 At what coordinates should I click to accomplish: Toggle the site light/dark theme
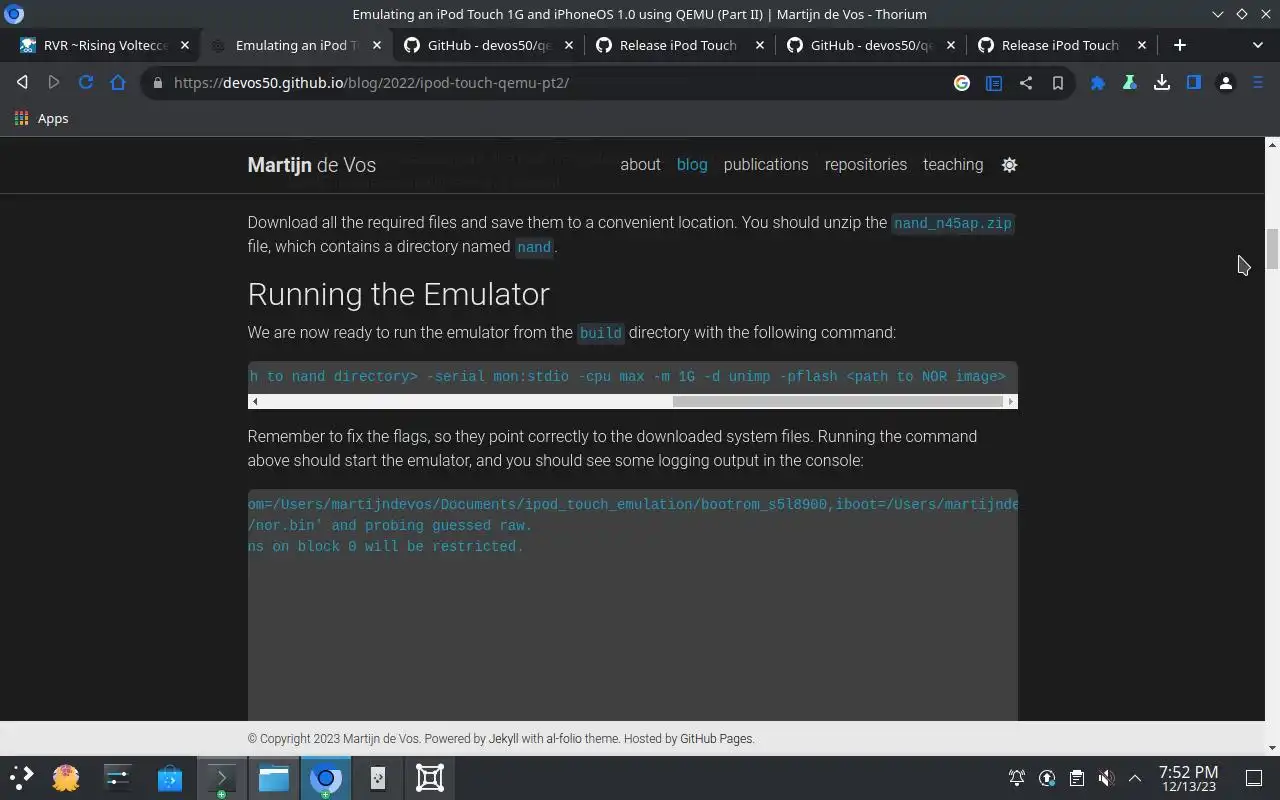tap(1009, 165)
